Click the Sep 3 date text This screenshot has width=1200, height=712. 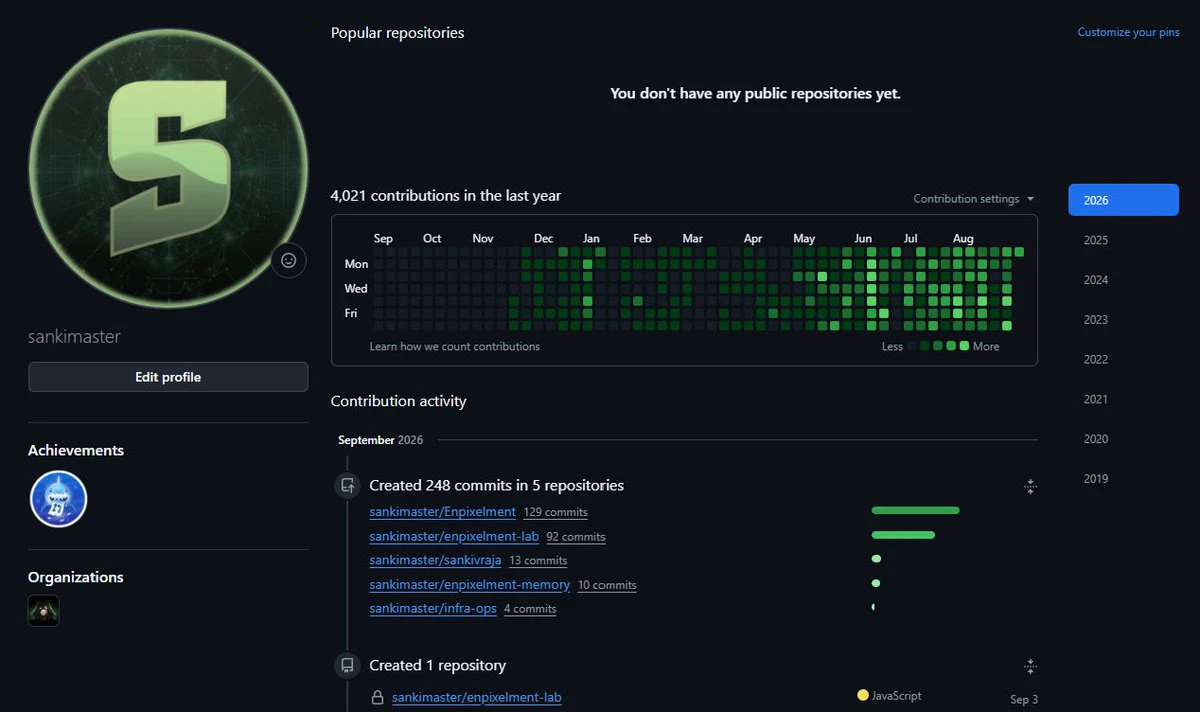[1024, 700]
